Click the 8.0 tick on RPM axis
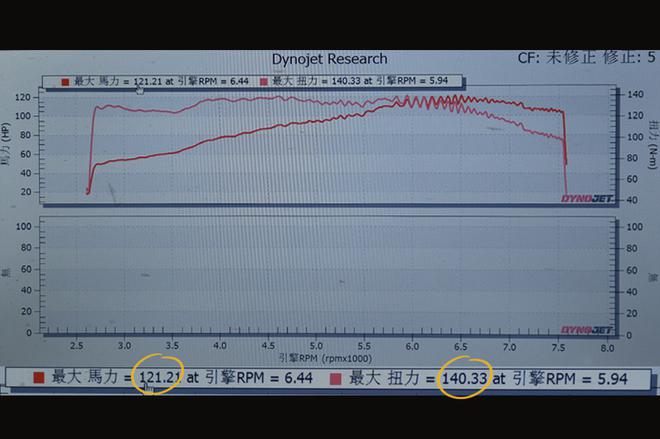The image size is (660, 439). point(607,348)
